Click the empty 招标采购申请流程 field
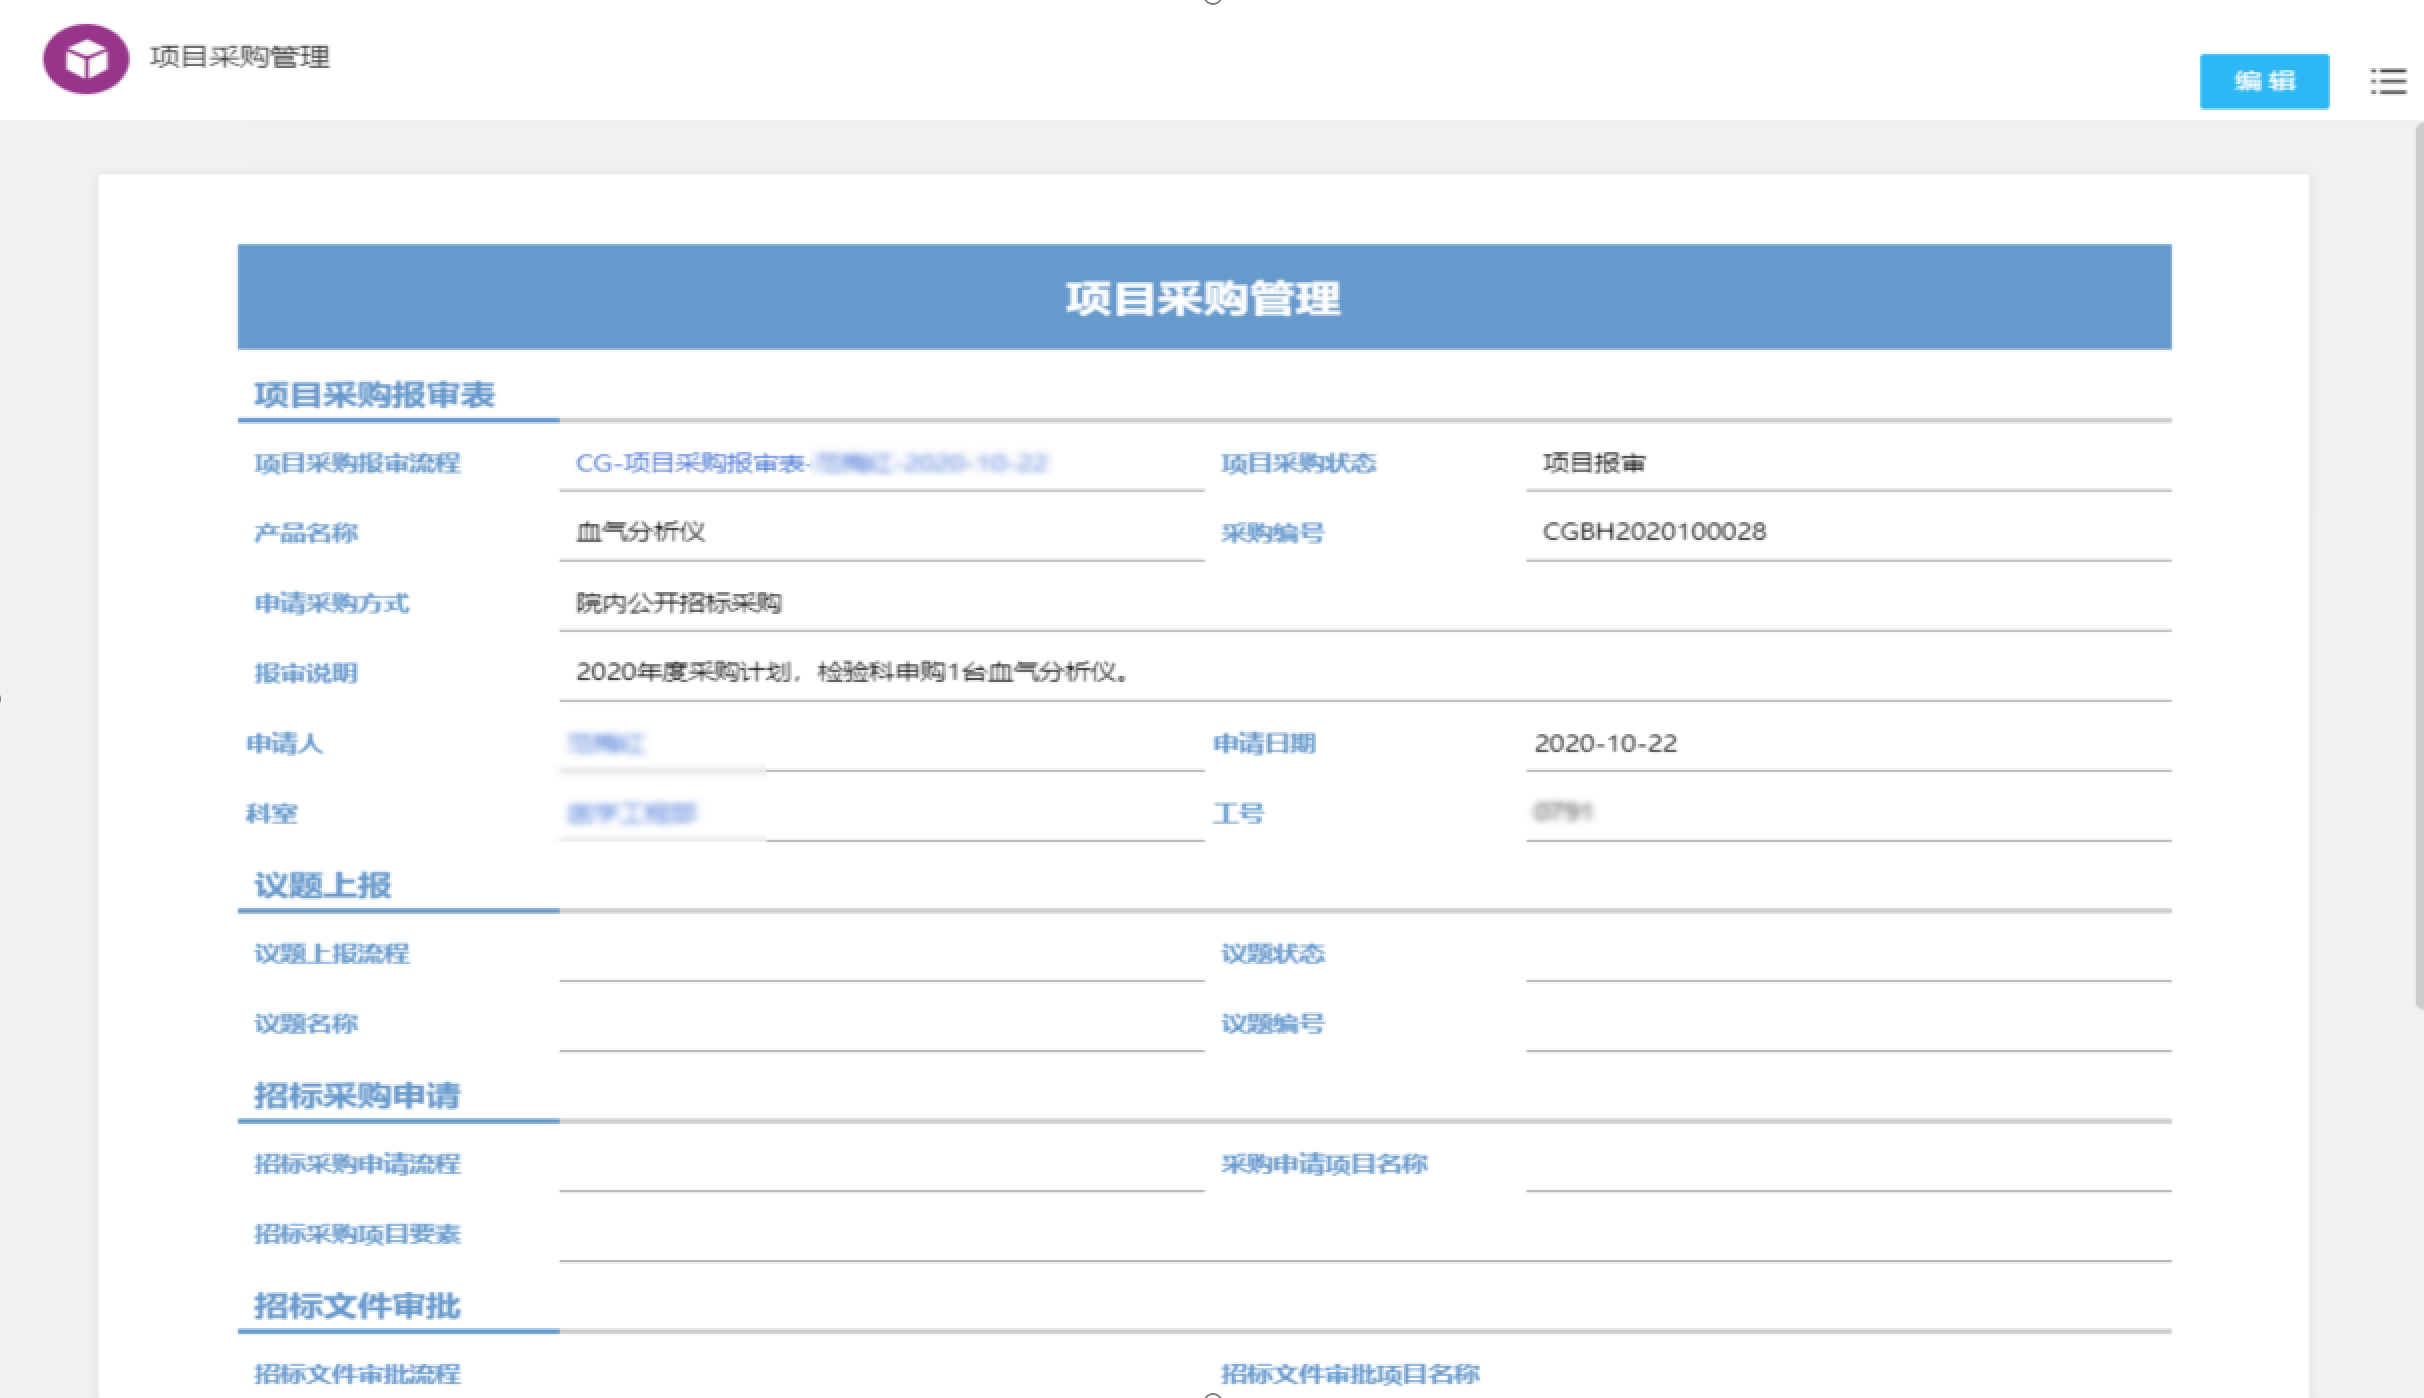2424x1398 pixels. pyautogui.click(x=881, y=1164)
